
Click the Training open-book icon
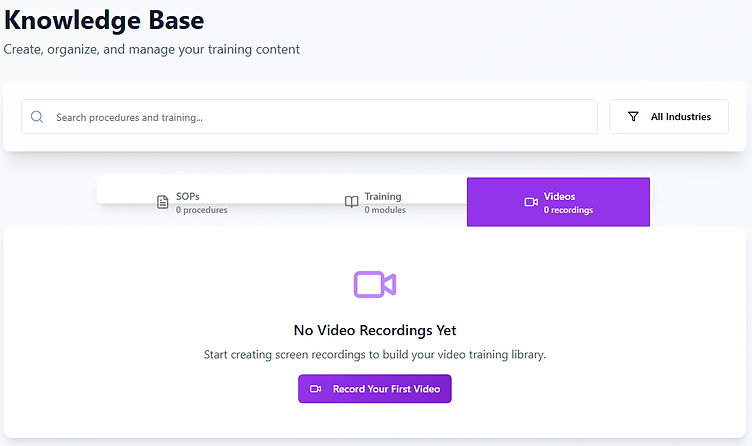pos(351,202)
